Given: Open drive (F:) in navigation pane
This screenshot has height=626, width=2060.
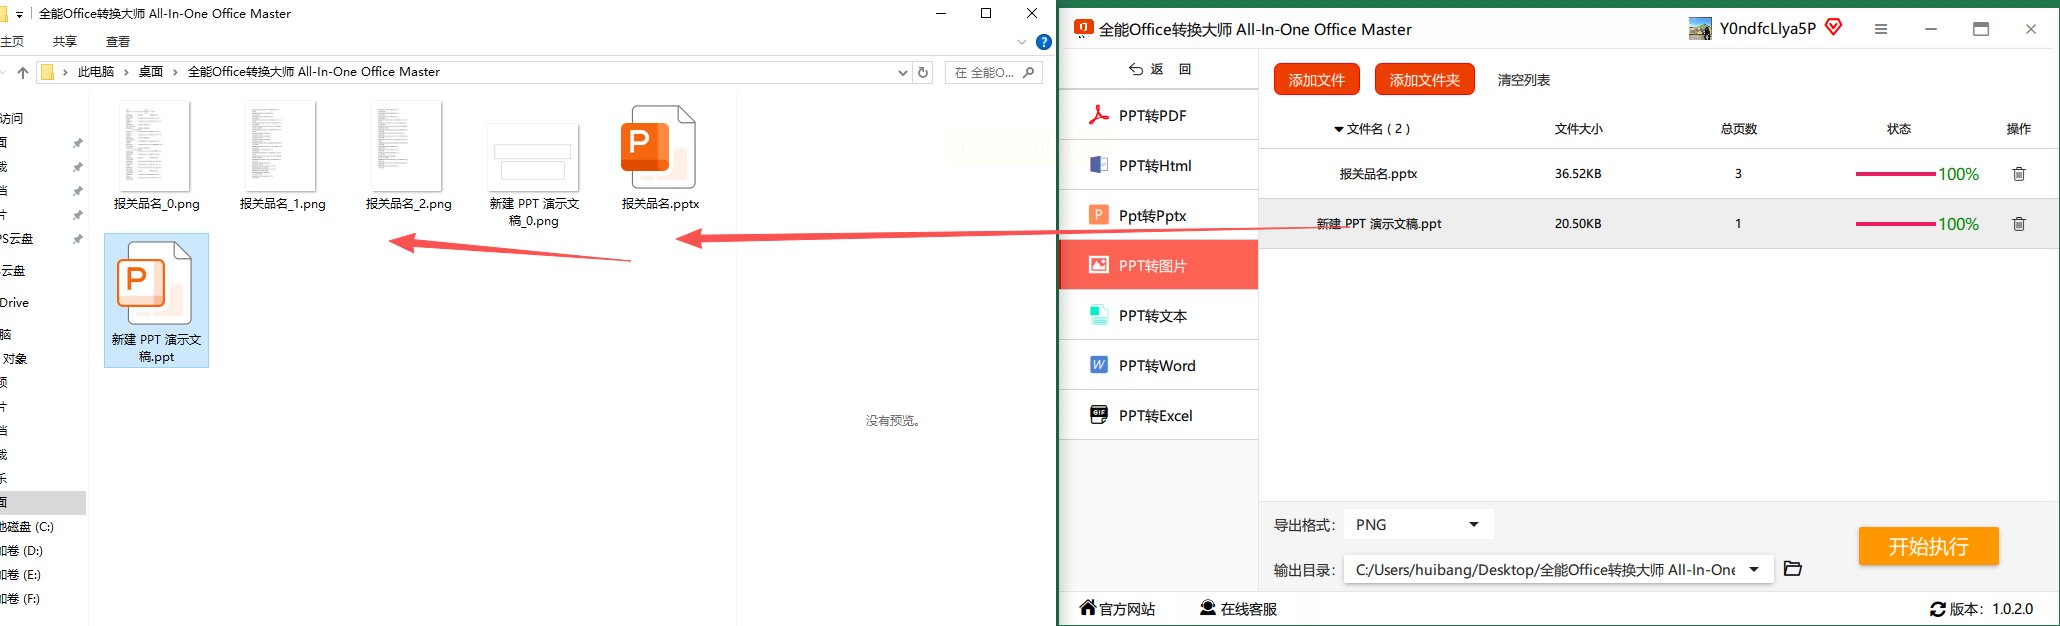Looking at the screenshot, I should (22, 598).
